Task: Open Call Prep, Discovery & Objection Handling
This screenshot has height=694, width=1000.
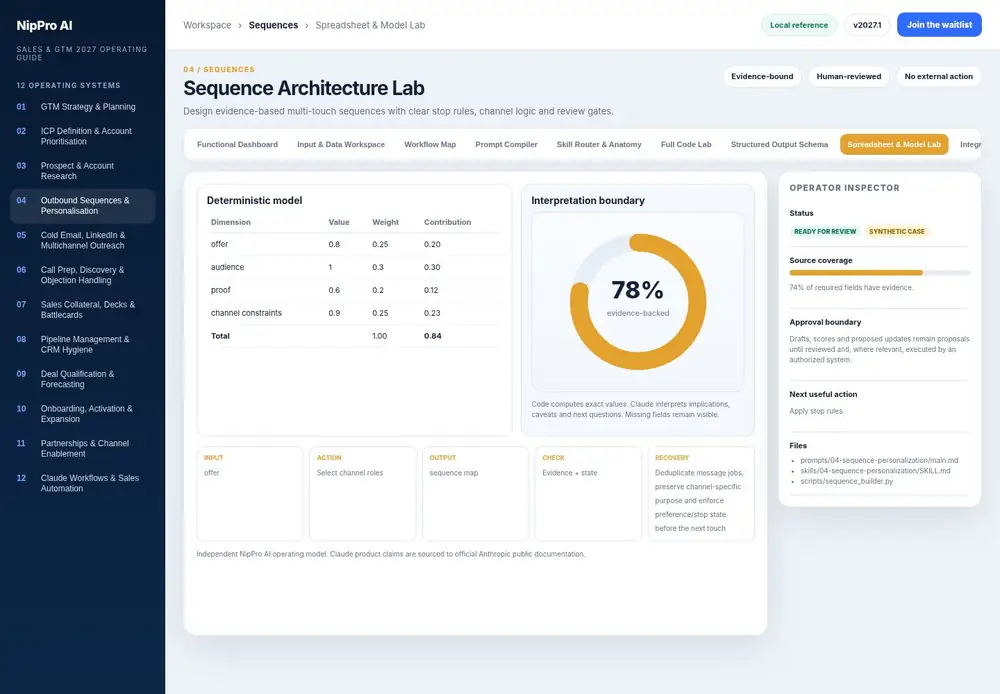Action: 82,275
